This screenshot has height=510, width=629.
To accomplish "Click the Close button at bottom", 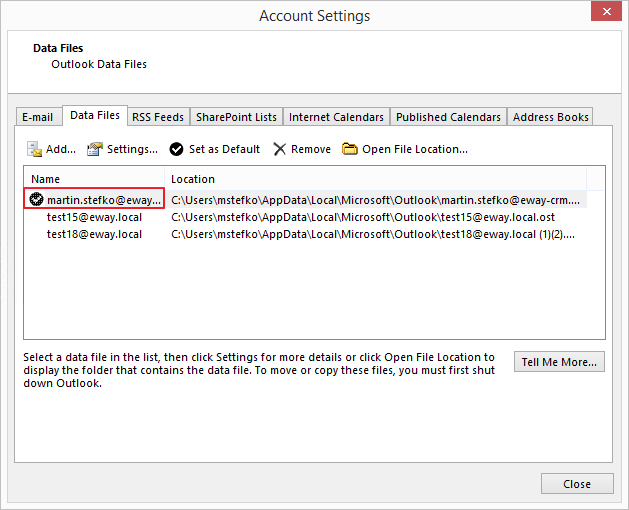I will tap(577, 484).
